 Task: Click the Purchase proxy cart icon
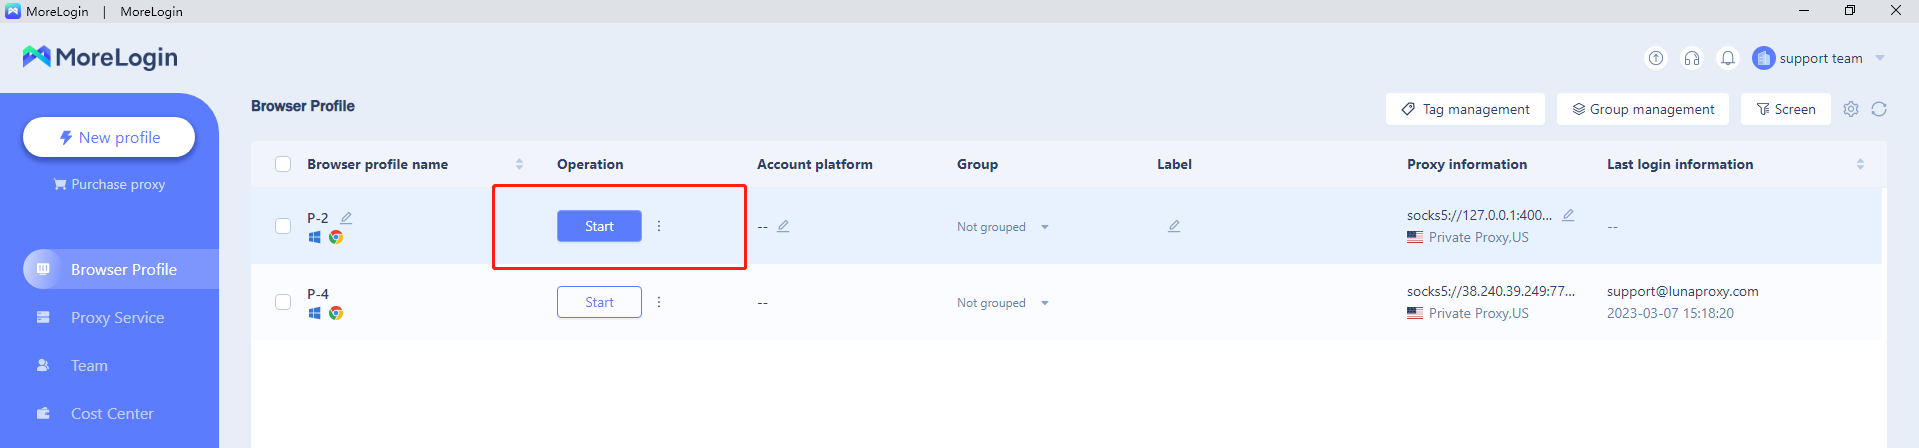(x=60, y=184)
